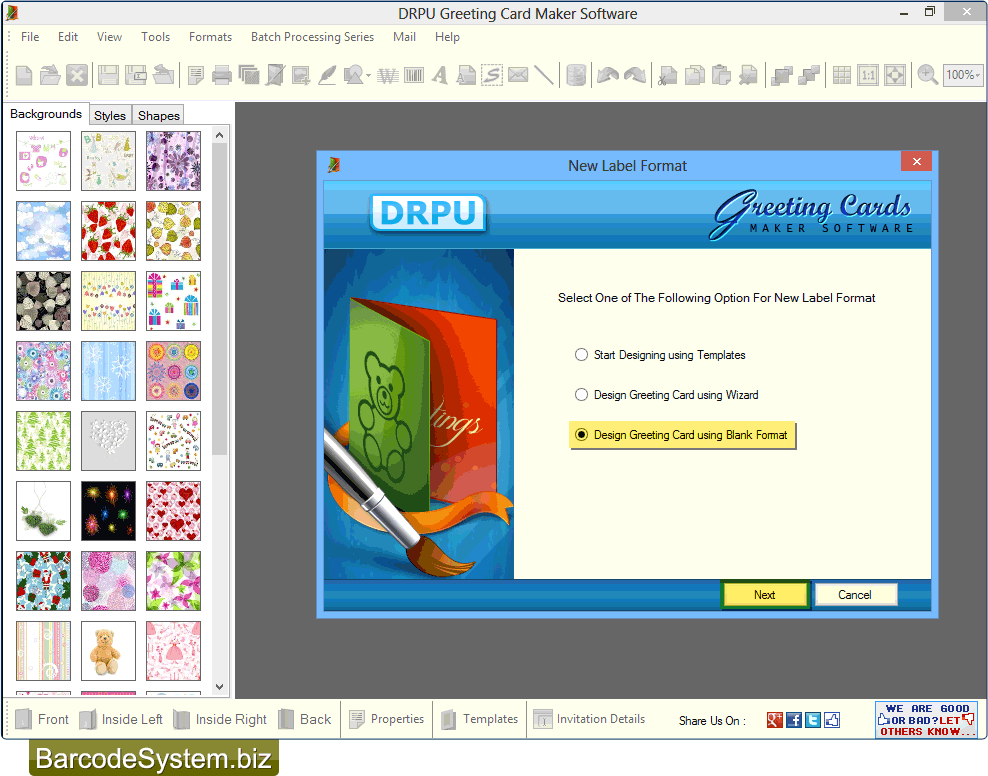Click the Save As toolbar icon
The width and height of the screenshot is (988, 776).
point(135,76)
